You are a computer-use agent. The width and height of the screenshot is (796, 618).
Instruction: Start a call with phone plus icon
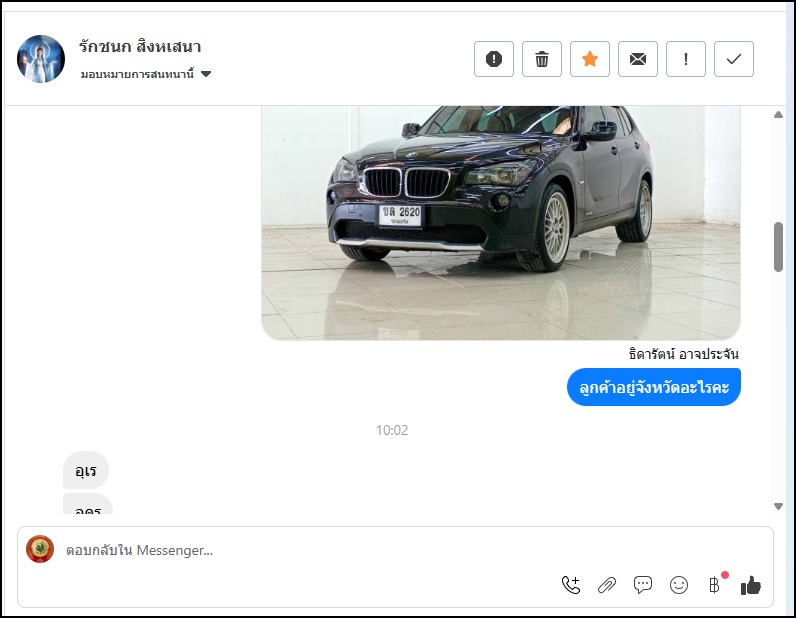[571, 585]
